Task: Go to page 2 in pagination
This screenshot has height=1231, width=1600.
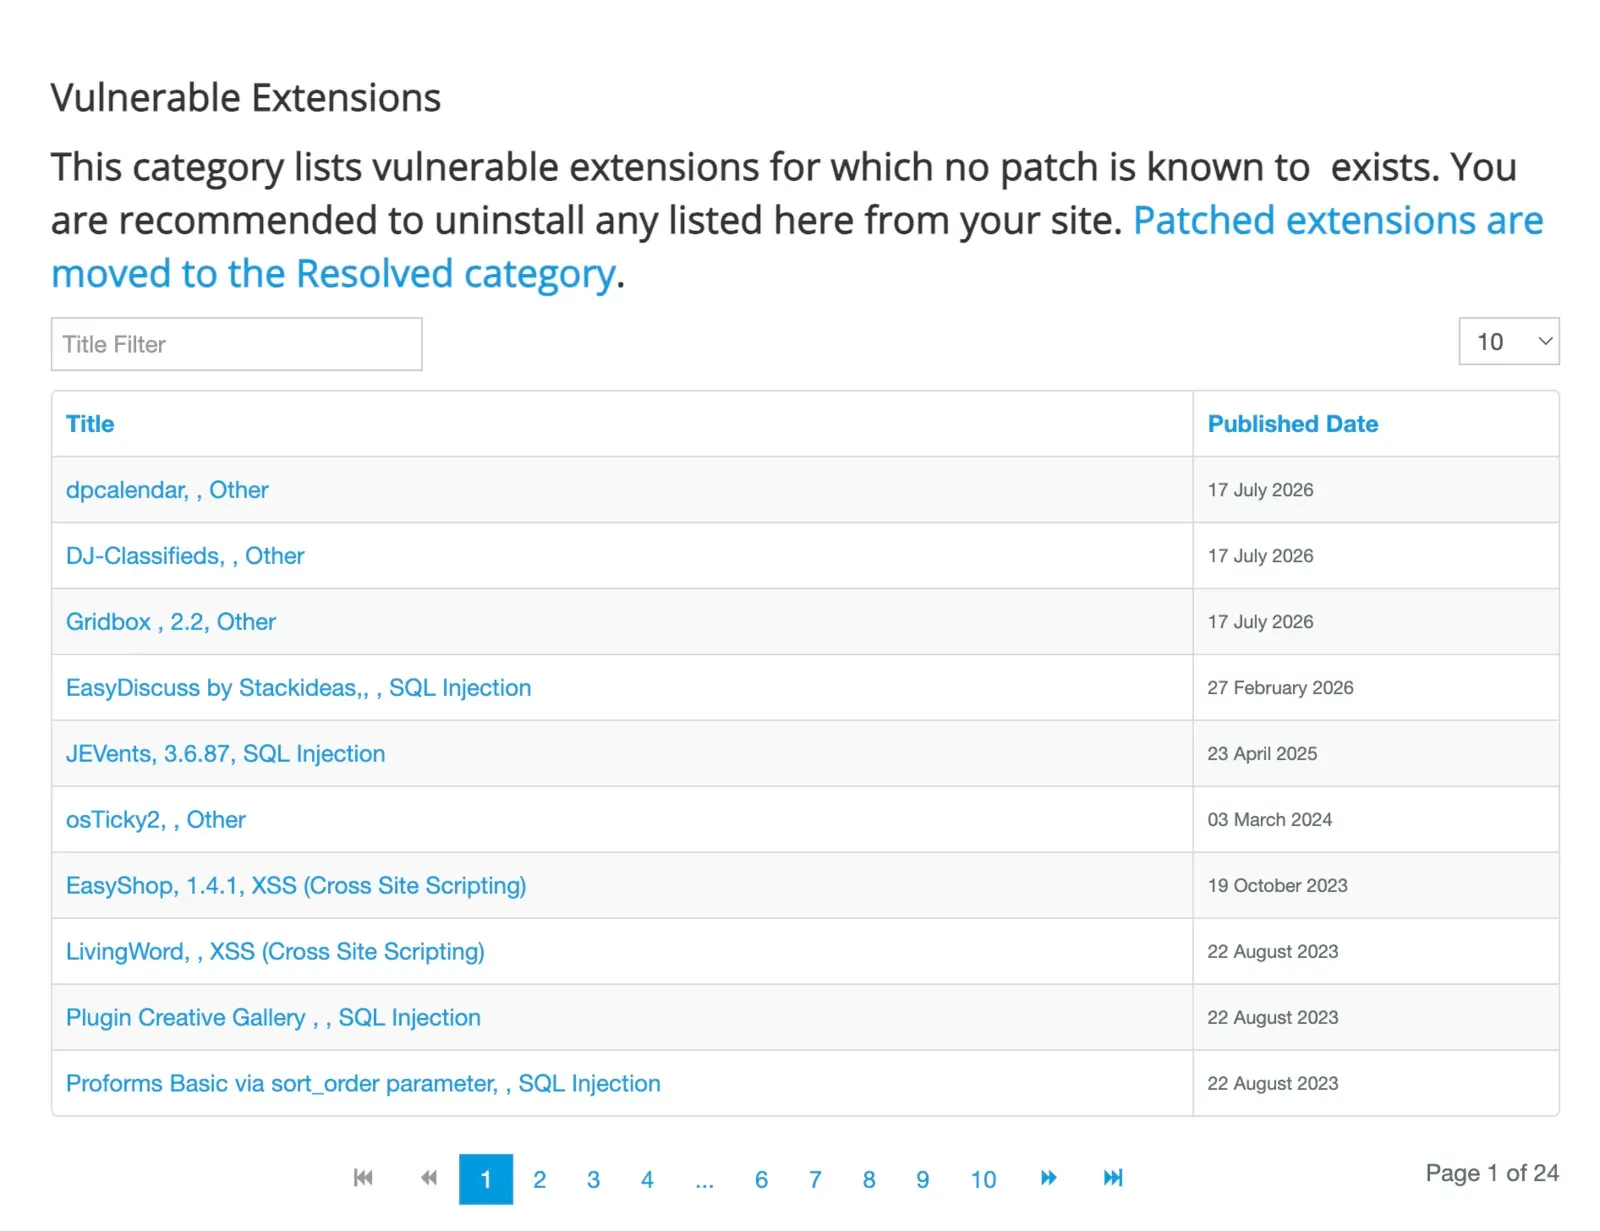Action: point(540,1179)
